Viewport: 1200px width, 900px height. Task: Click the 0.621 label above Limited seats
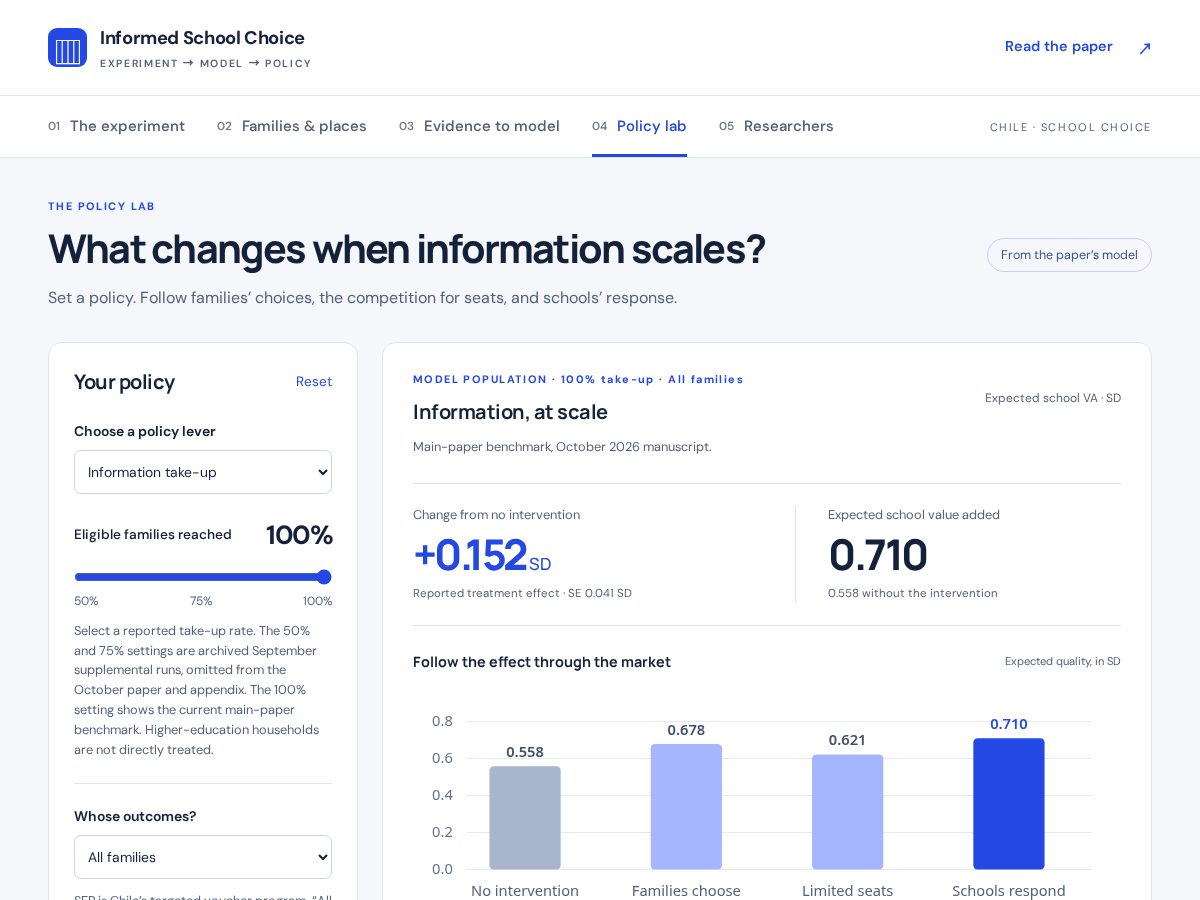847,740
